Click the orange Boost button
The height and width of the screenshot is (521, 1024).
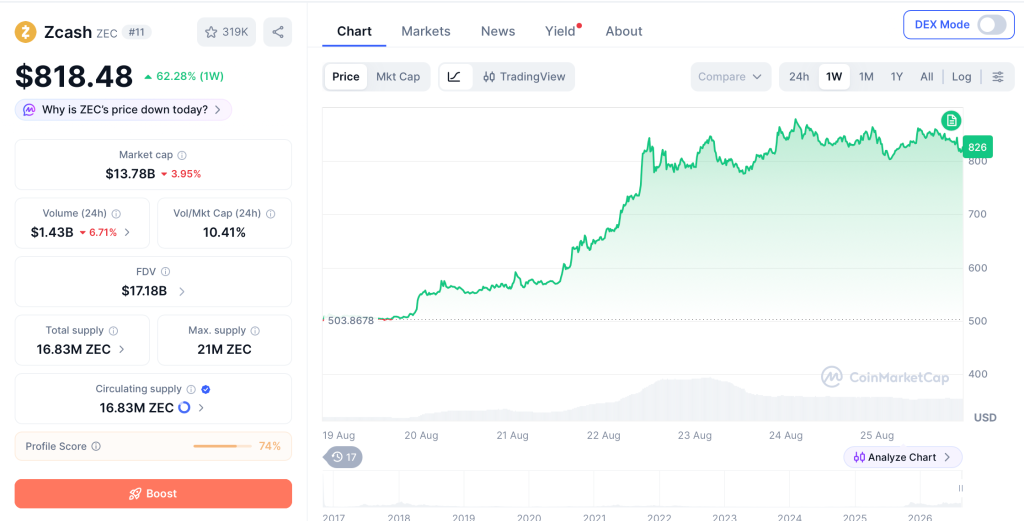[153, 494]
